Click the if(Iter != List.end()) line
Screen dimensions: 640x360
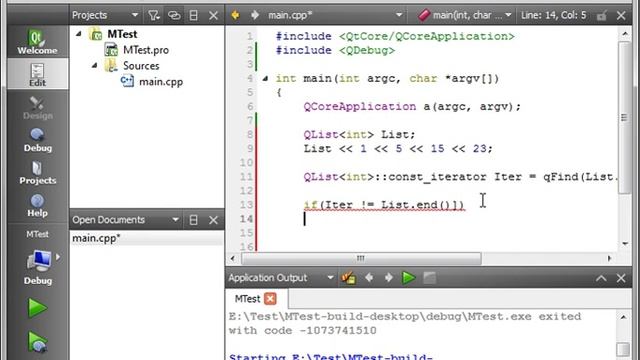(x=384, y=204)
